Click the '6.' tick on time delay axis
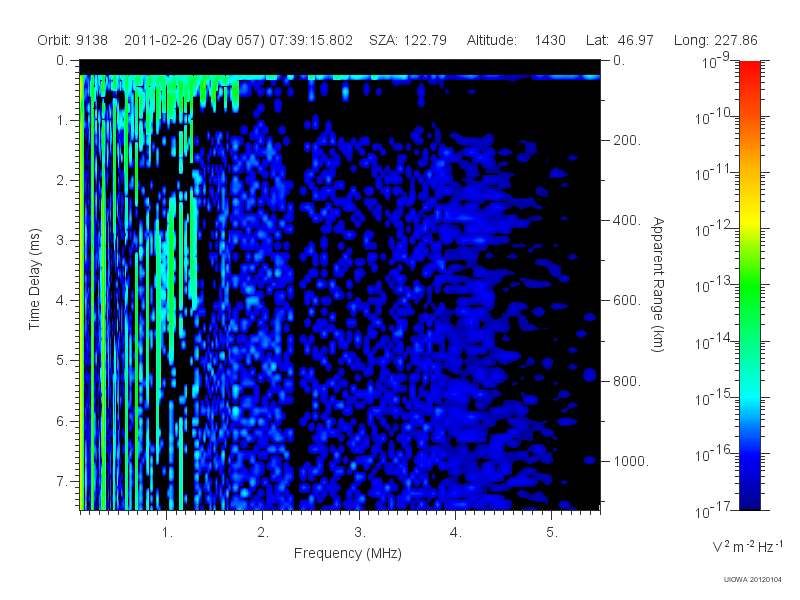The height and width of the screenshot is (600, 800). tap(62, 421)
